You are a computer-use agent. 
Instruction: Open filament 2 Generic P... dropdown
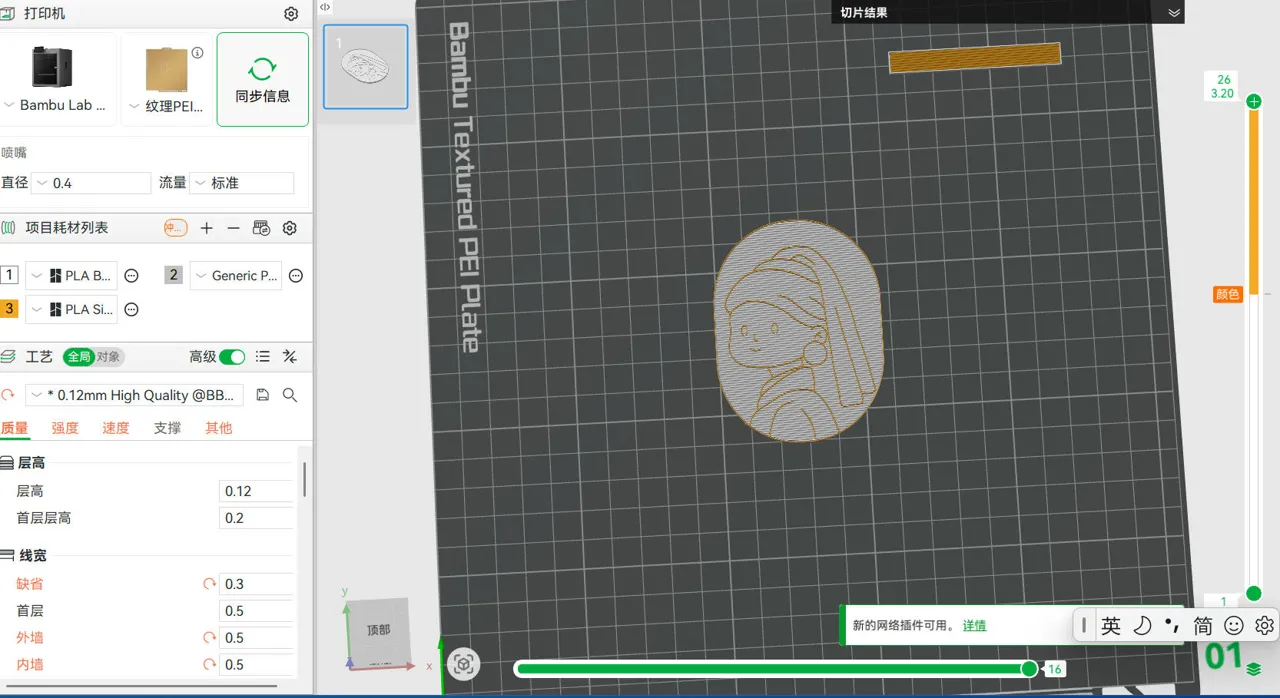(x=236, y=276)
